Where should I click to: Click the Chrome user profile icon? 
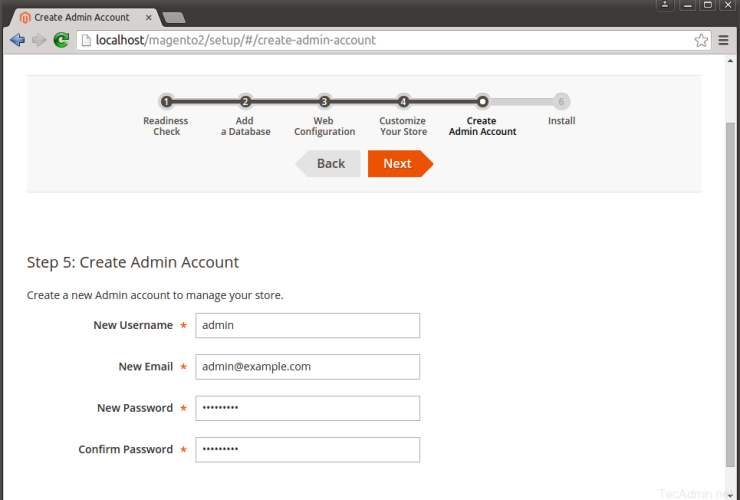(664, 6)
